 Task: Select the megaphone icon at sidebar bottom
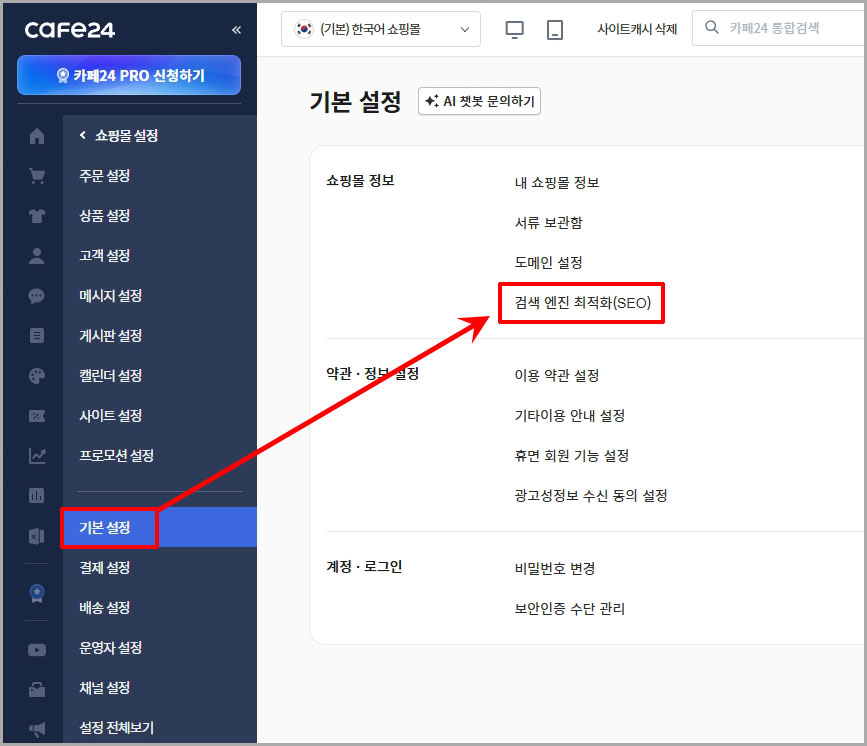pyautogui.click(x=36, y=727)
